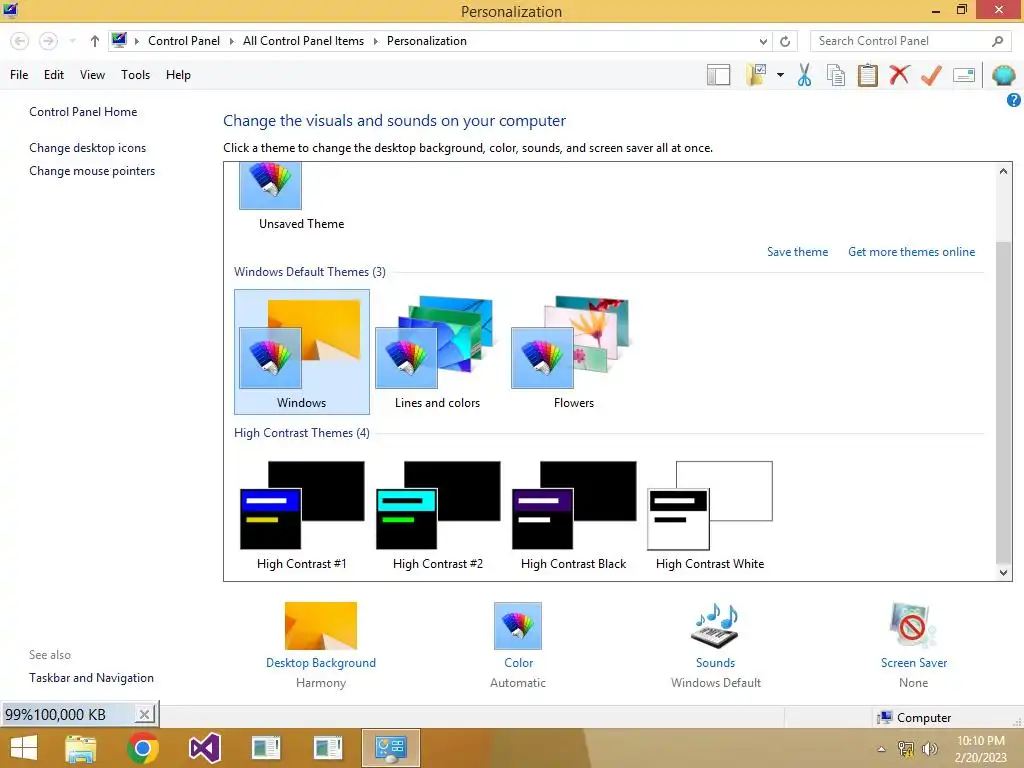Select High Contrast Black theme
1024x768 pixels.
coord(573,515)
